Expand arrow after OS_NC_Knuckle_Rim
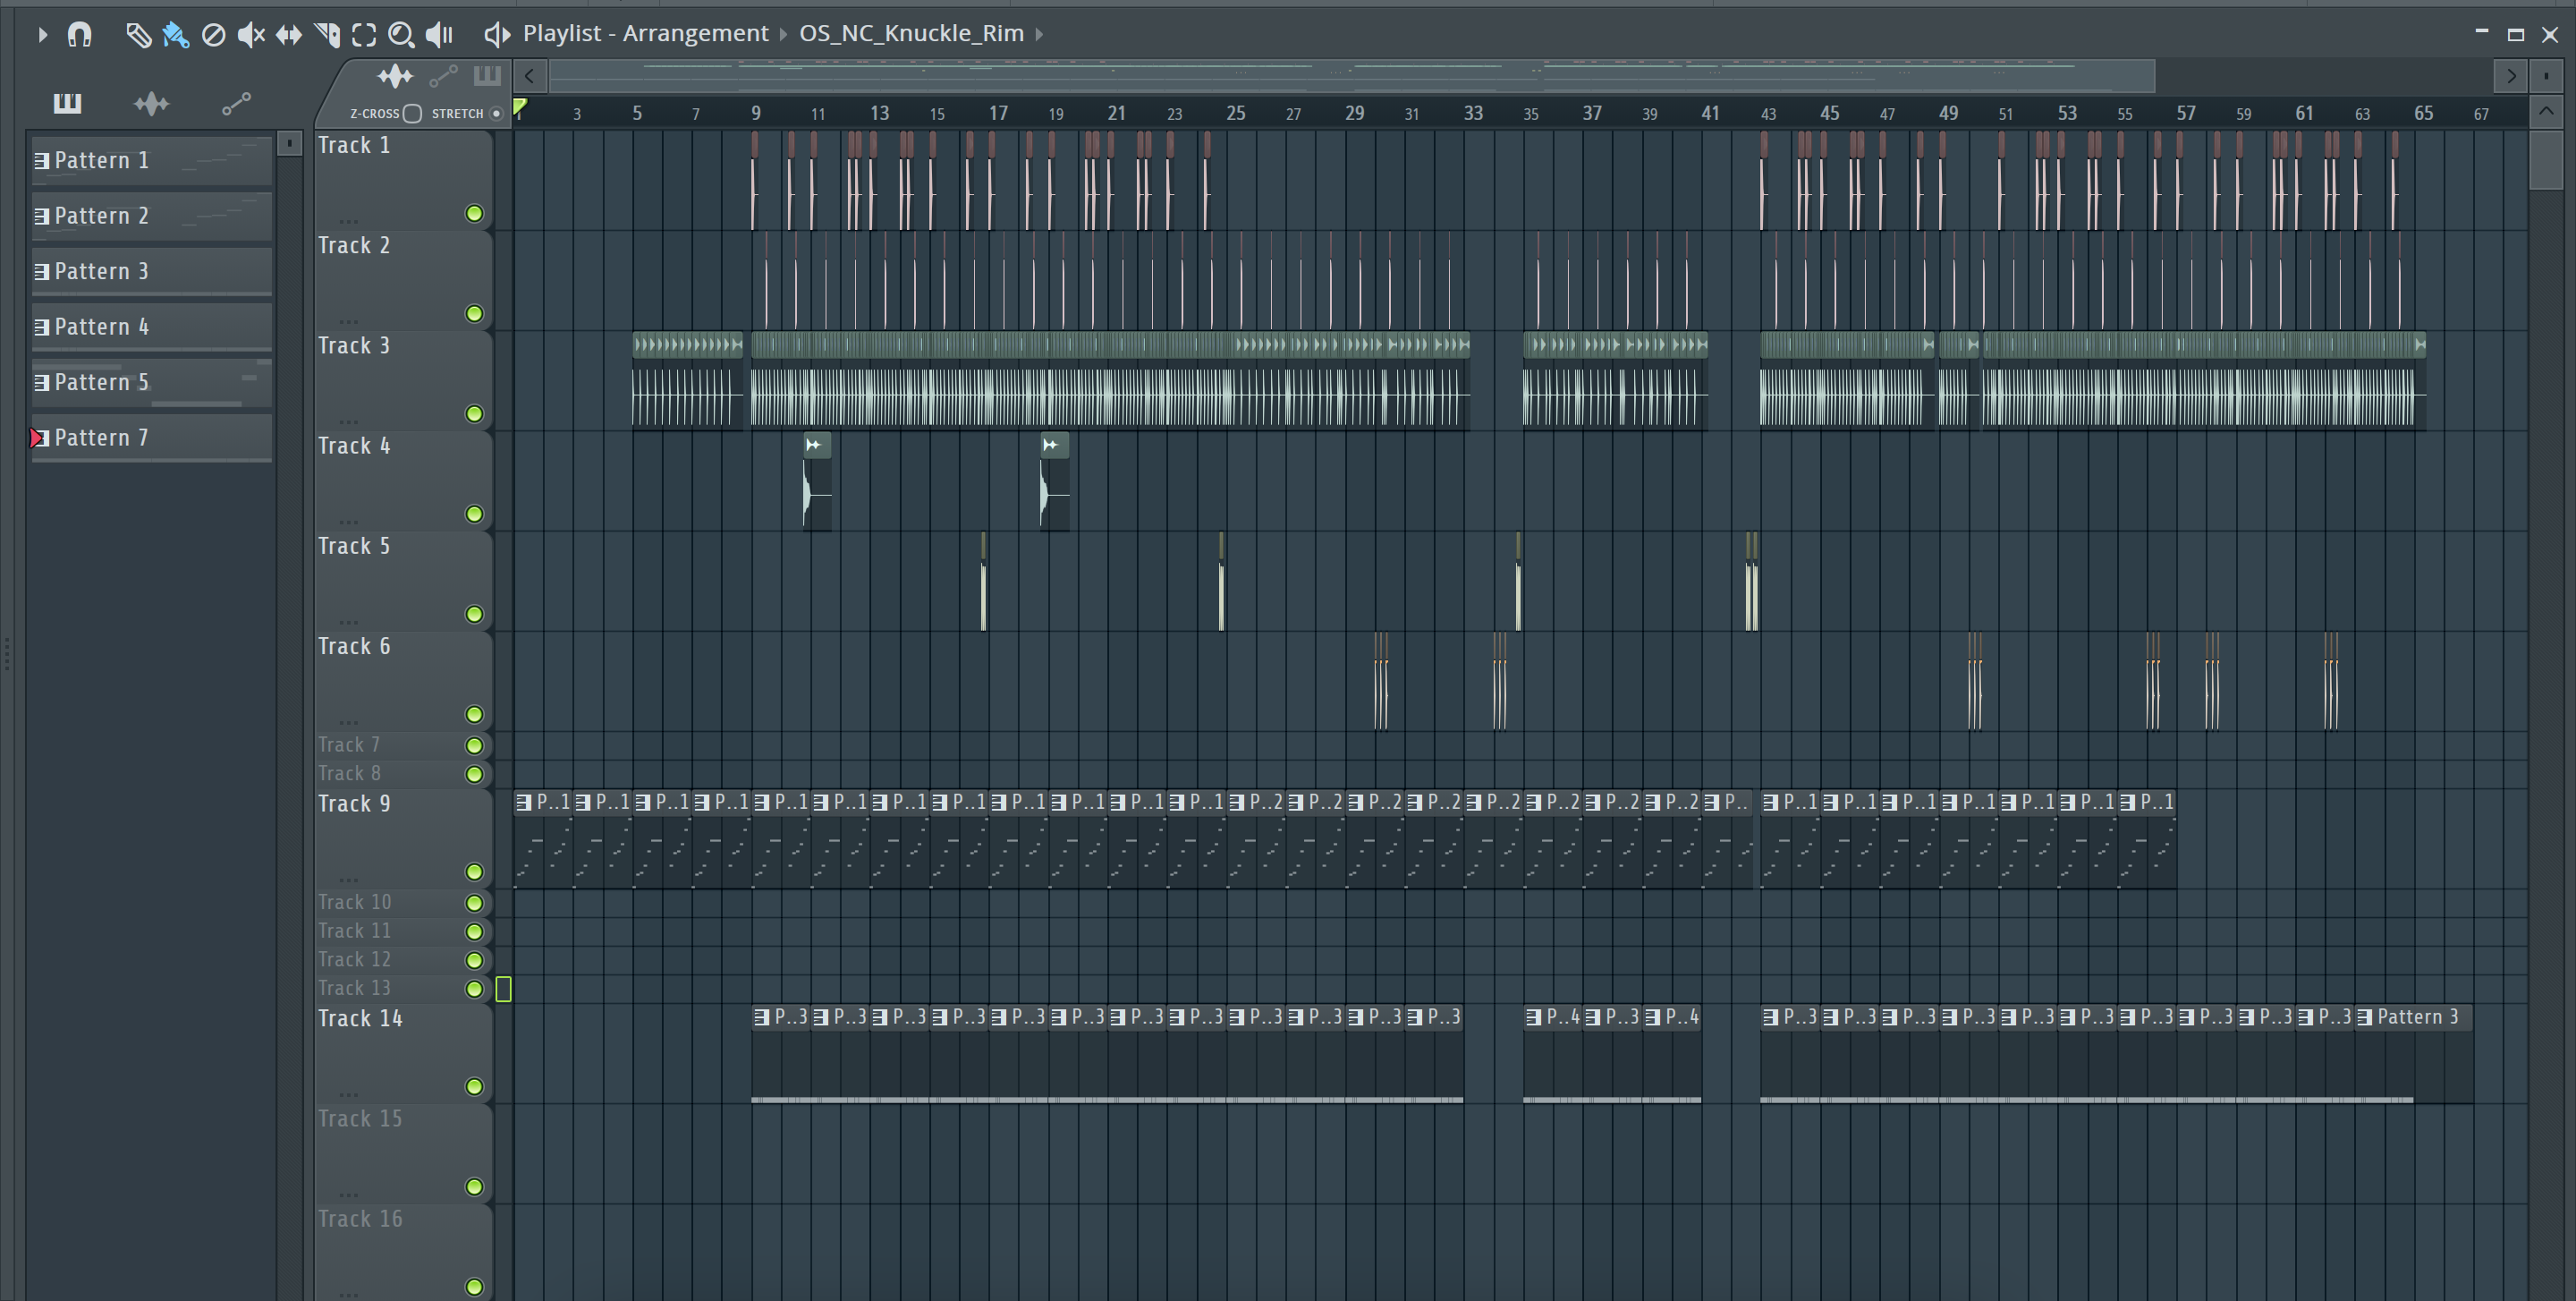Image resolution: width=2576 pixels, height=1301 pixels. [1039, 35]
